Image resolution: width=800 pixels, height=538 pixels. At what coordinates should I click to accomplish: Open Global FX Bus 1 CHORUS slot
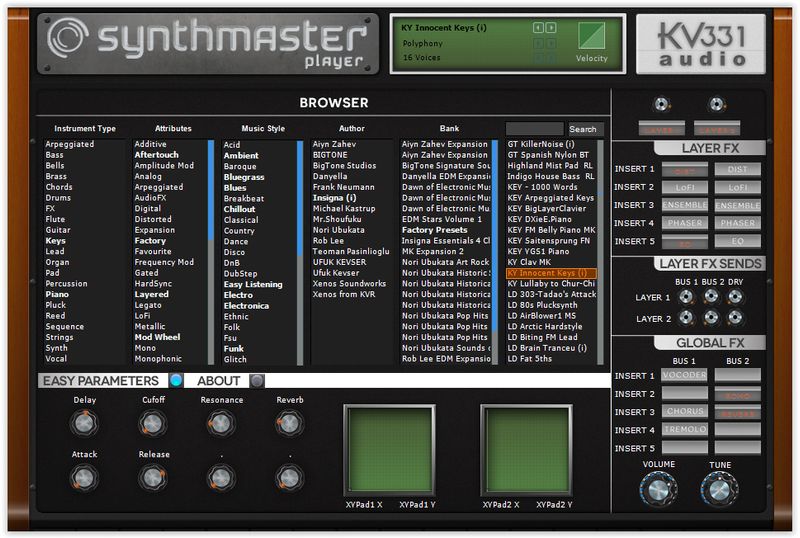(685, 411)
